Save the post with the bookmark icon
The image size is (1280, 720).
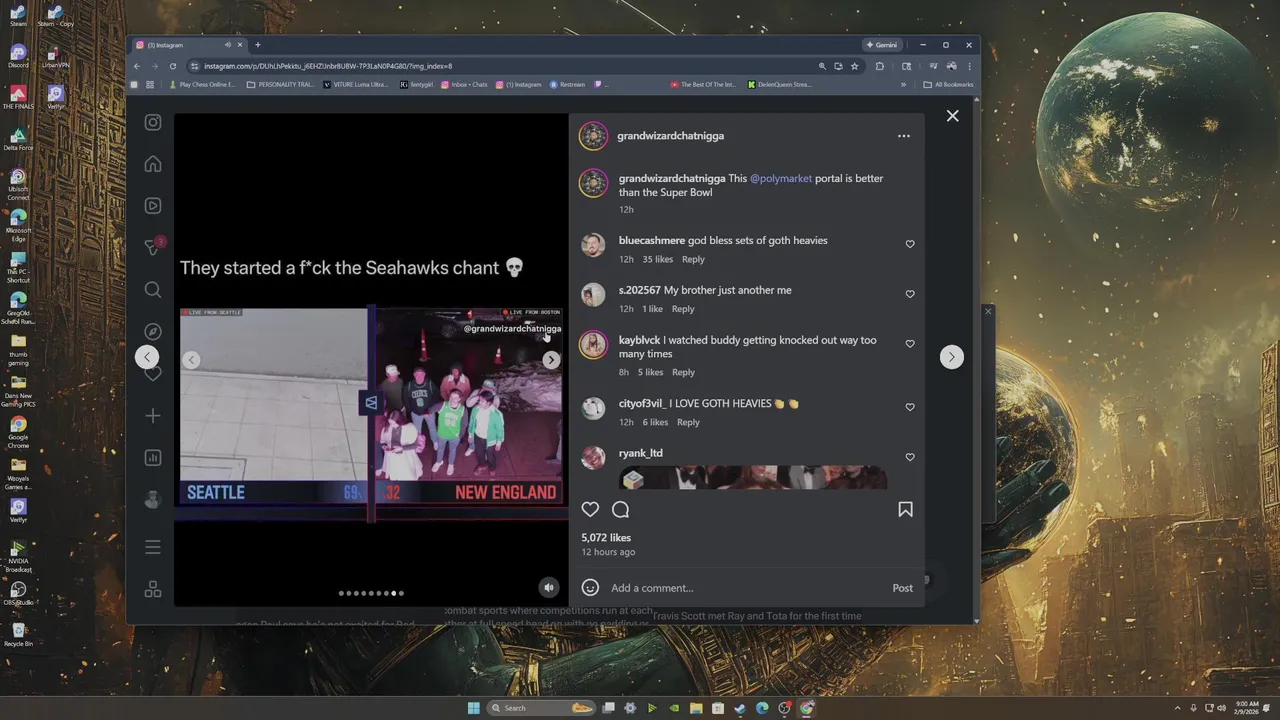coord(905,510)
